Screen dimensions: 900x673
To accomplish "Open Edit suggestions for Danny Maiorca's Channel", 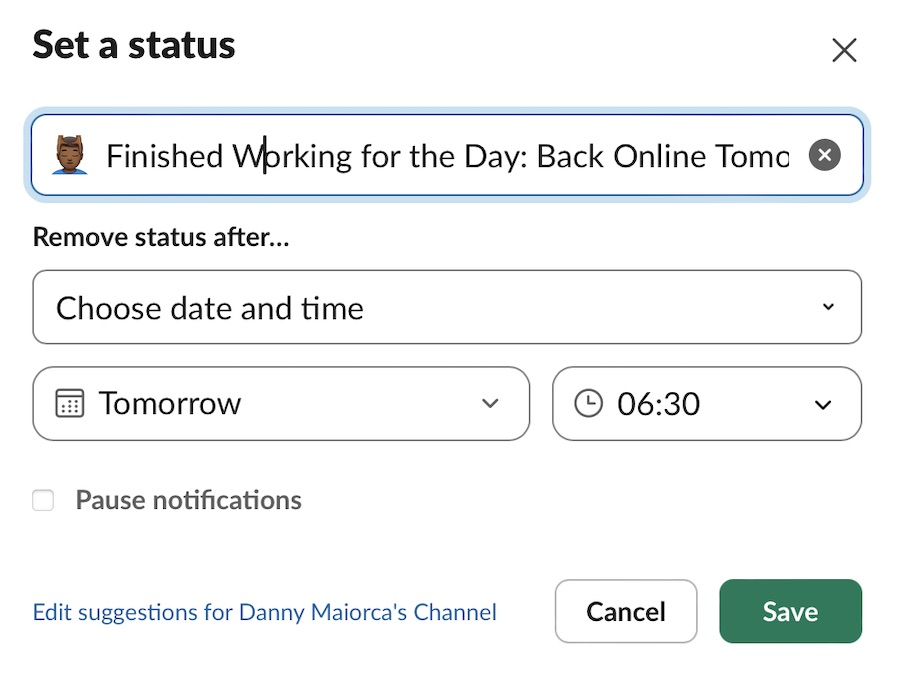I will [264, 612].
